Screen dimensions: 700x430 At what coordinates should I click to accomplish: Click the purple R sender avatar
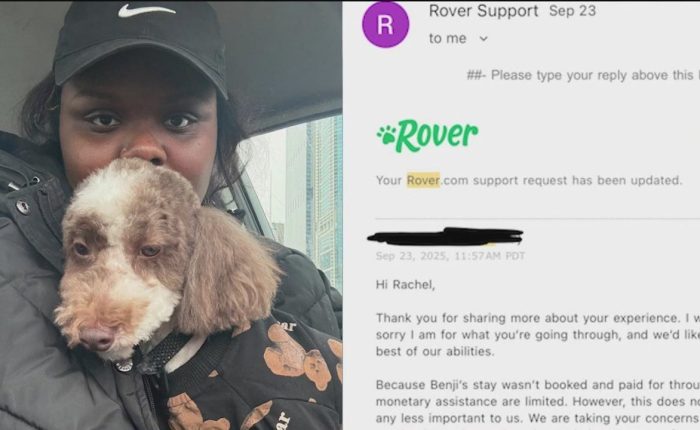coord(385,25)
